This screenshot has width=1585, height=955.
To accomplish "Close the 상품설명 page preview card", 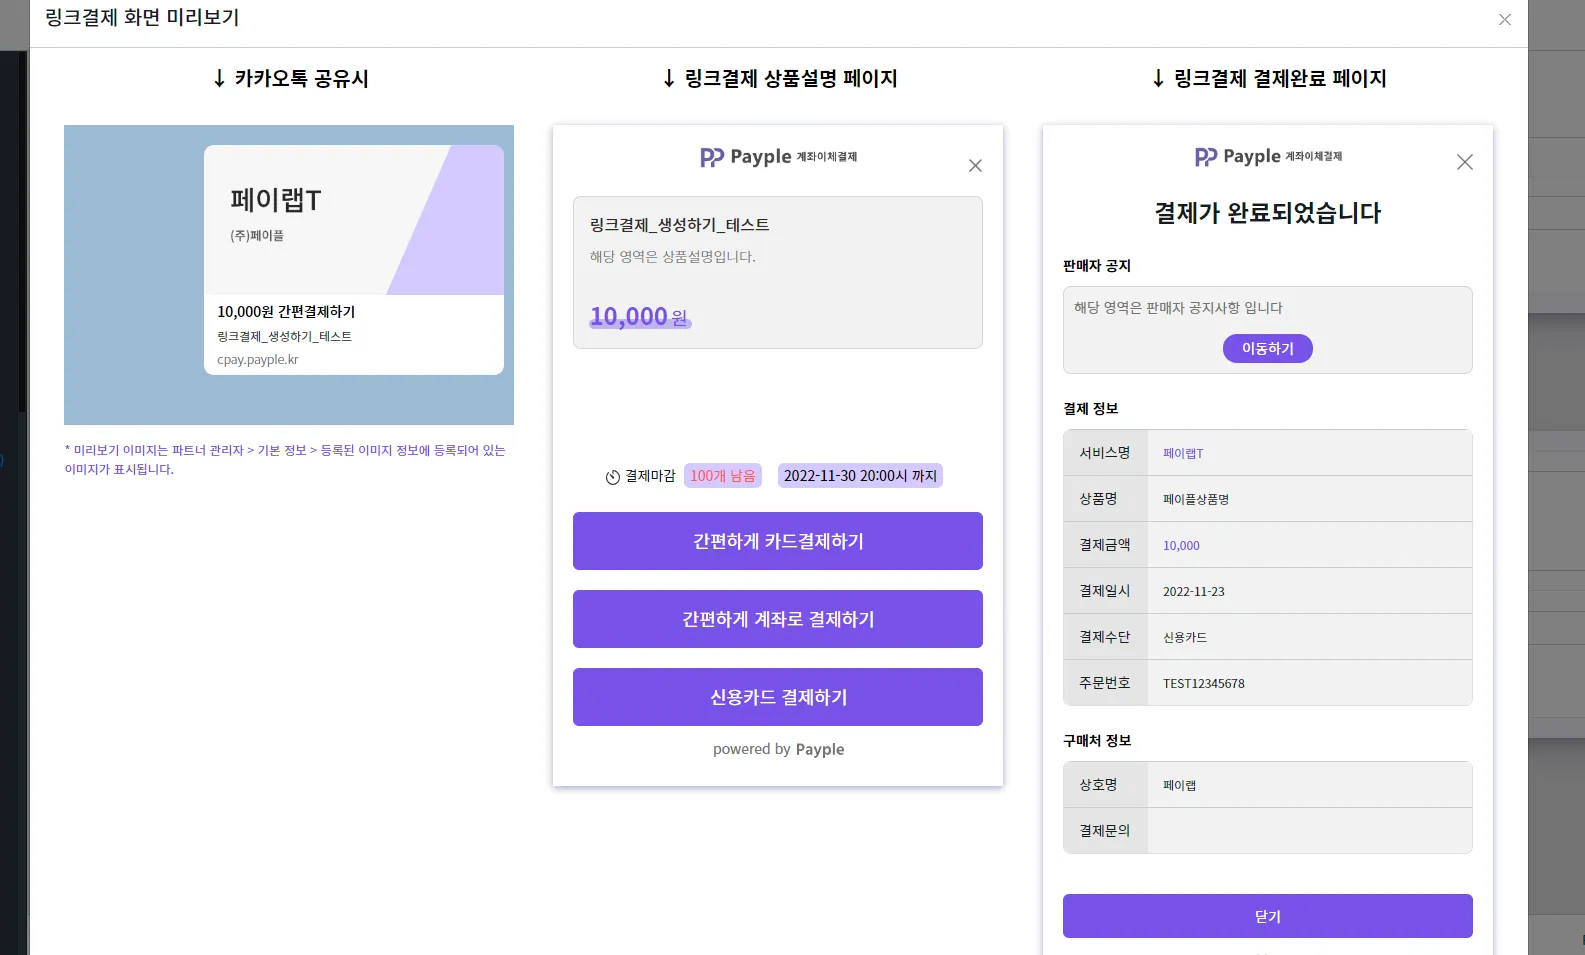I will pos(975,166).
